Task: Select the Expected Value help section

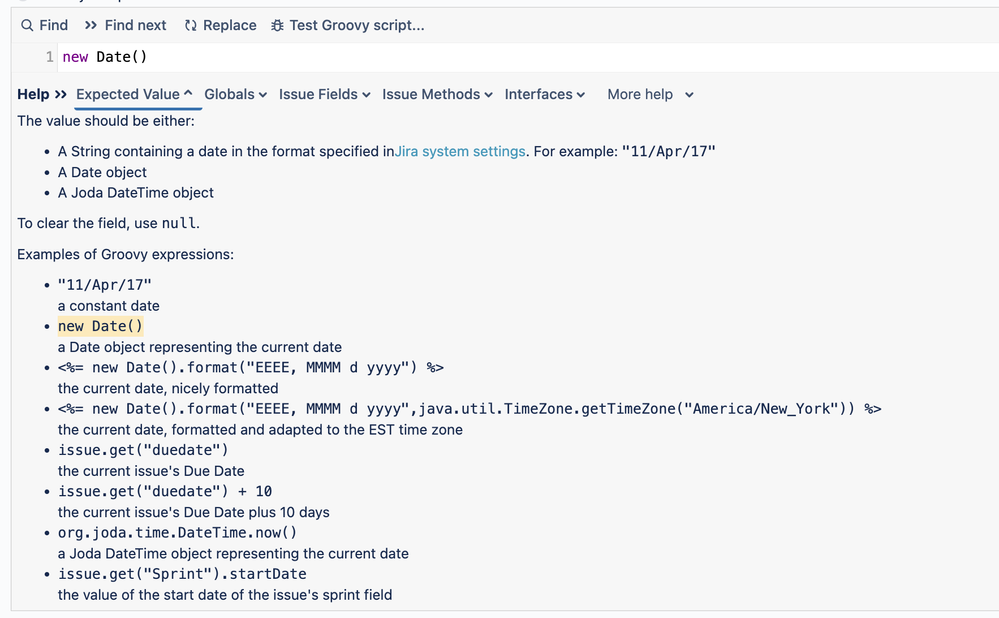Action: click(x=130, y=94)
